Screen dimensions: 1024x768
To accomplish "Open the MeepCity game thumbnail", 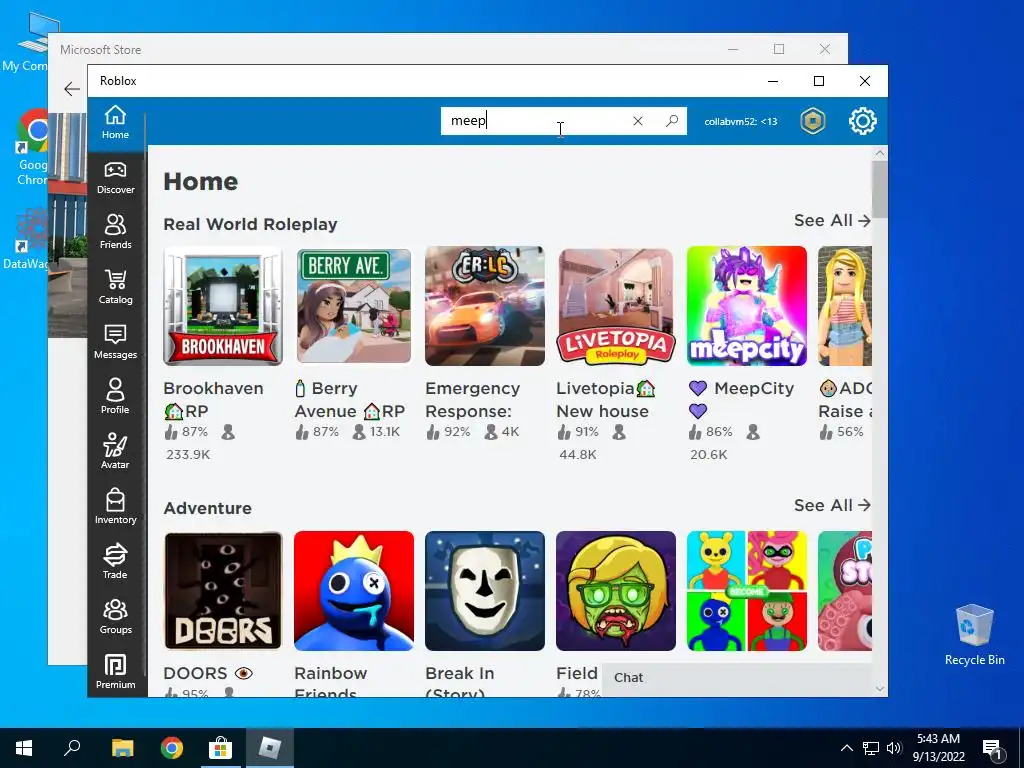I will 746,306.
